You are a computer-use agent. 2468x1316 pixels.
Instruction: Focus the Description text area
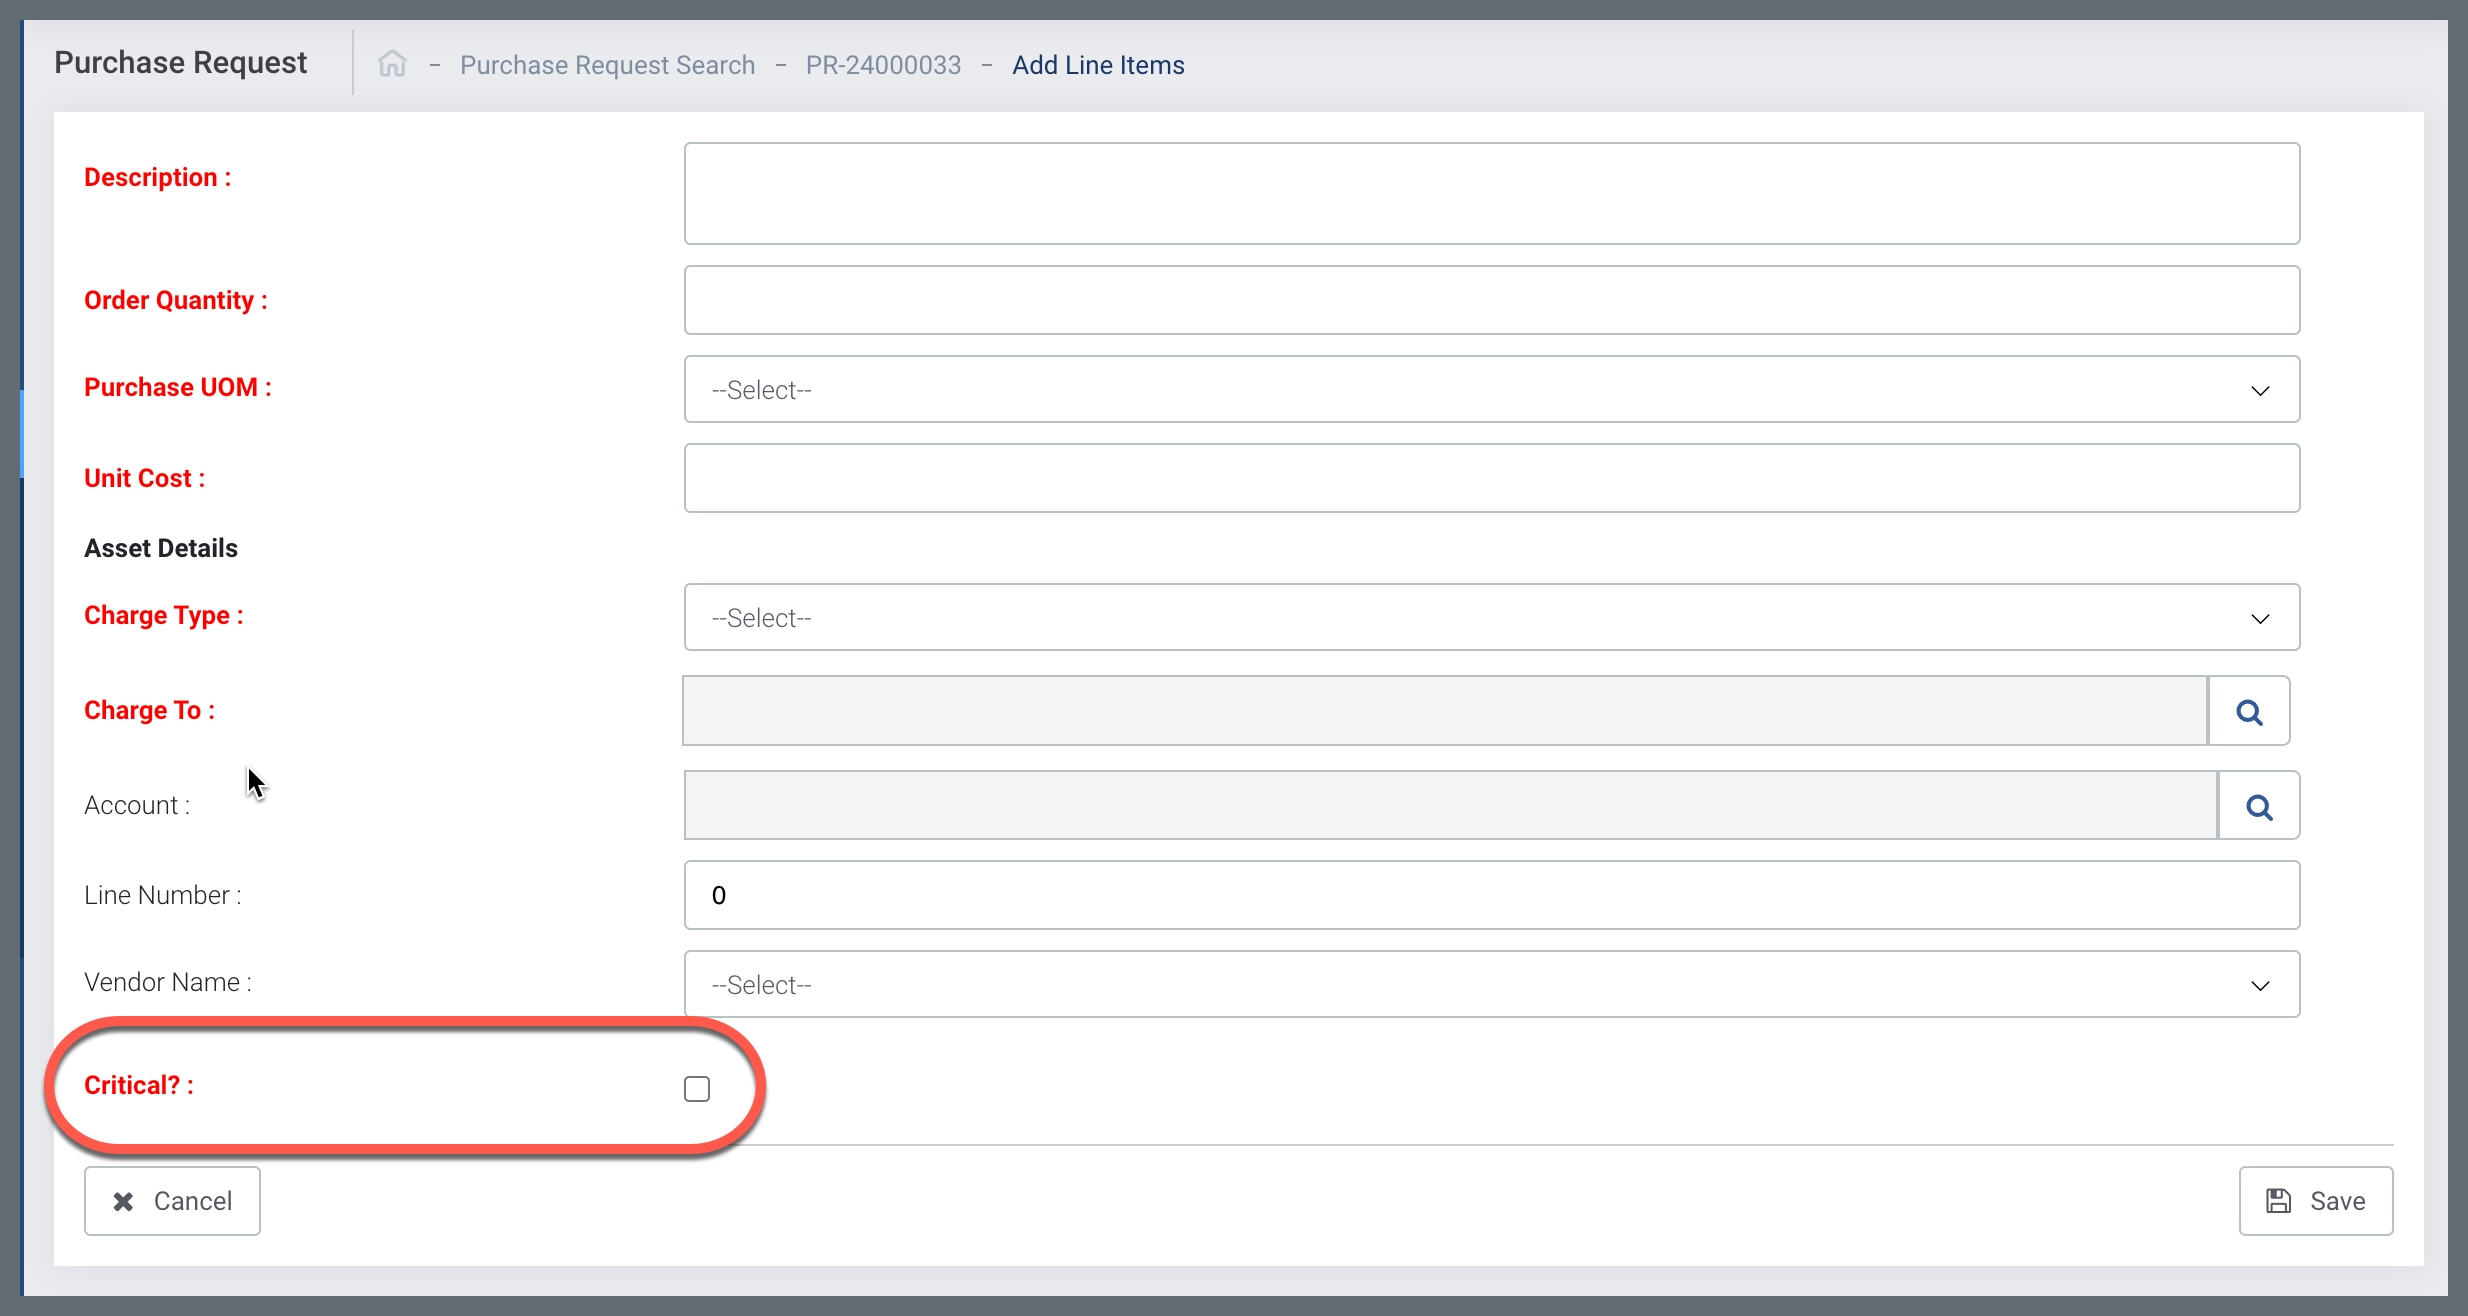click(1490, 193)
